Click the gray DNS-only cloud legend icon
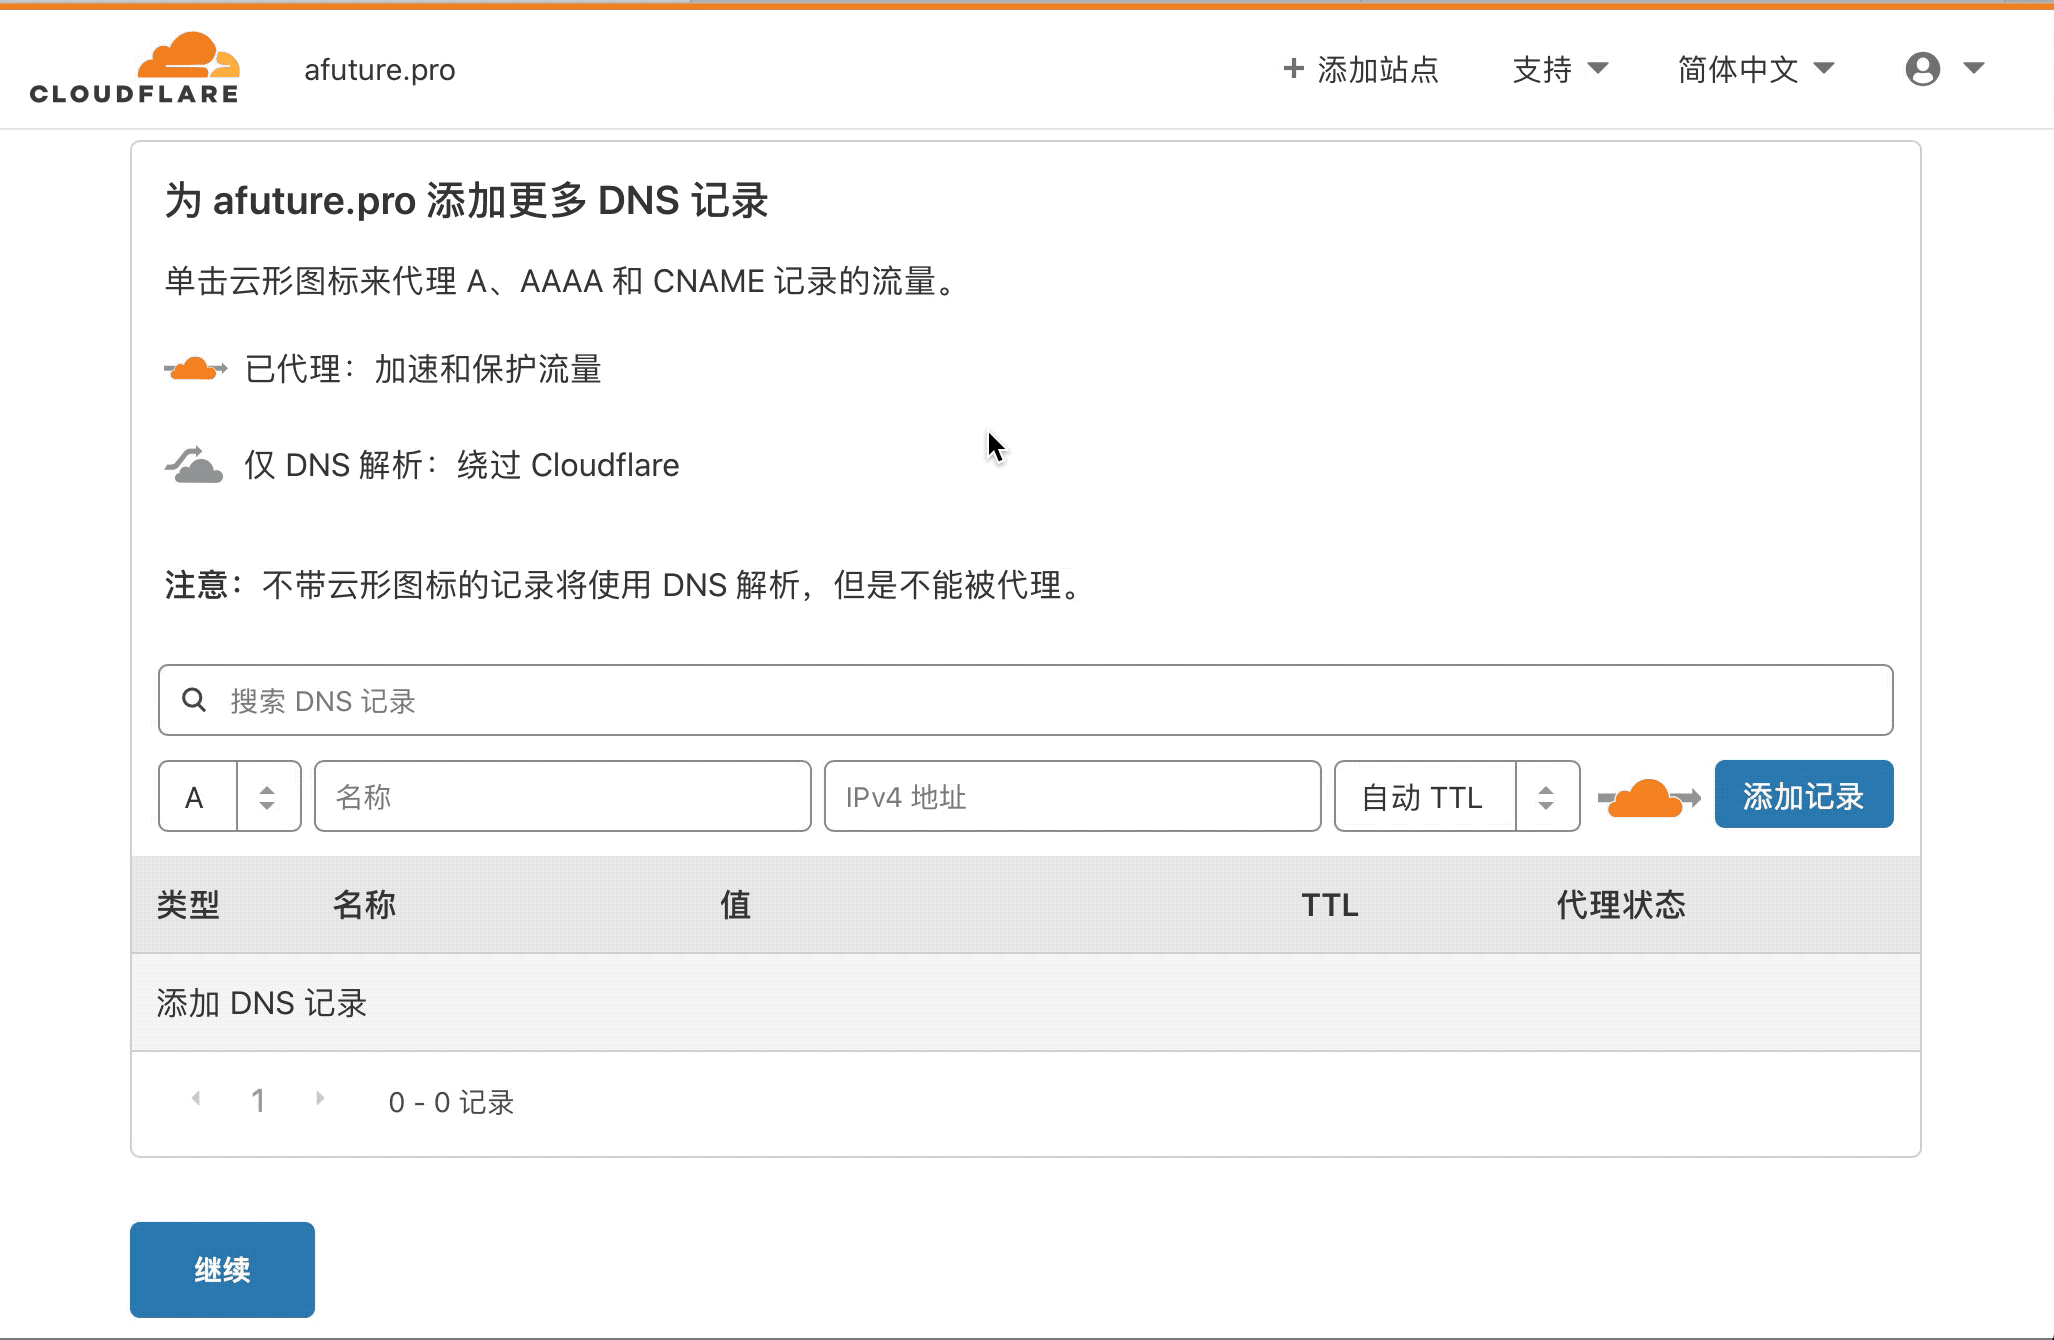 [194, 465]
